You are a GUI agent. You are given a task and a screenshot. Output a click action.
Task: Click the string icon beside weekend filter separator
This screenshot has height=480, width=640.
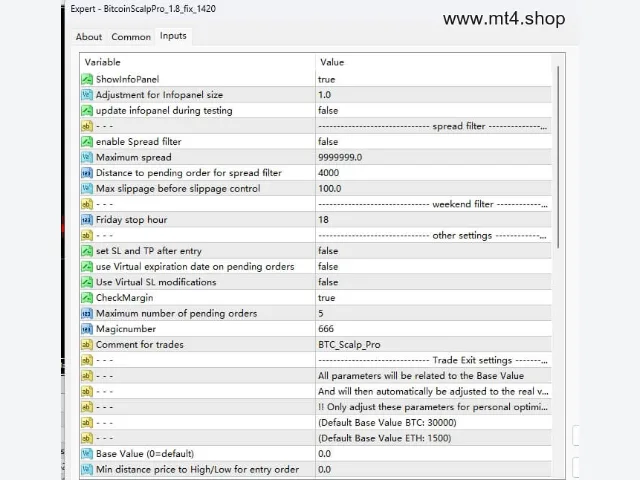(x=87, y=204)
